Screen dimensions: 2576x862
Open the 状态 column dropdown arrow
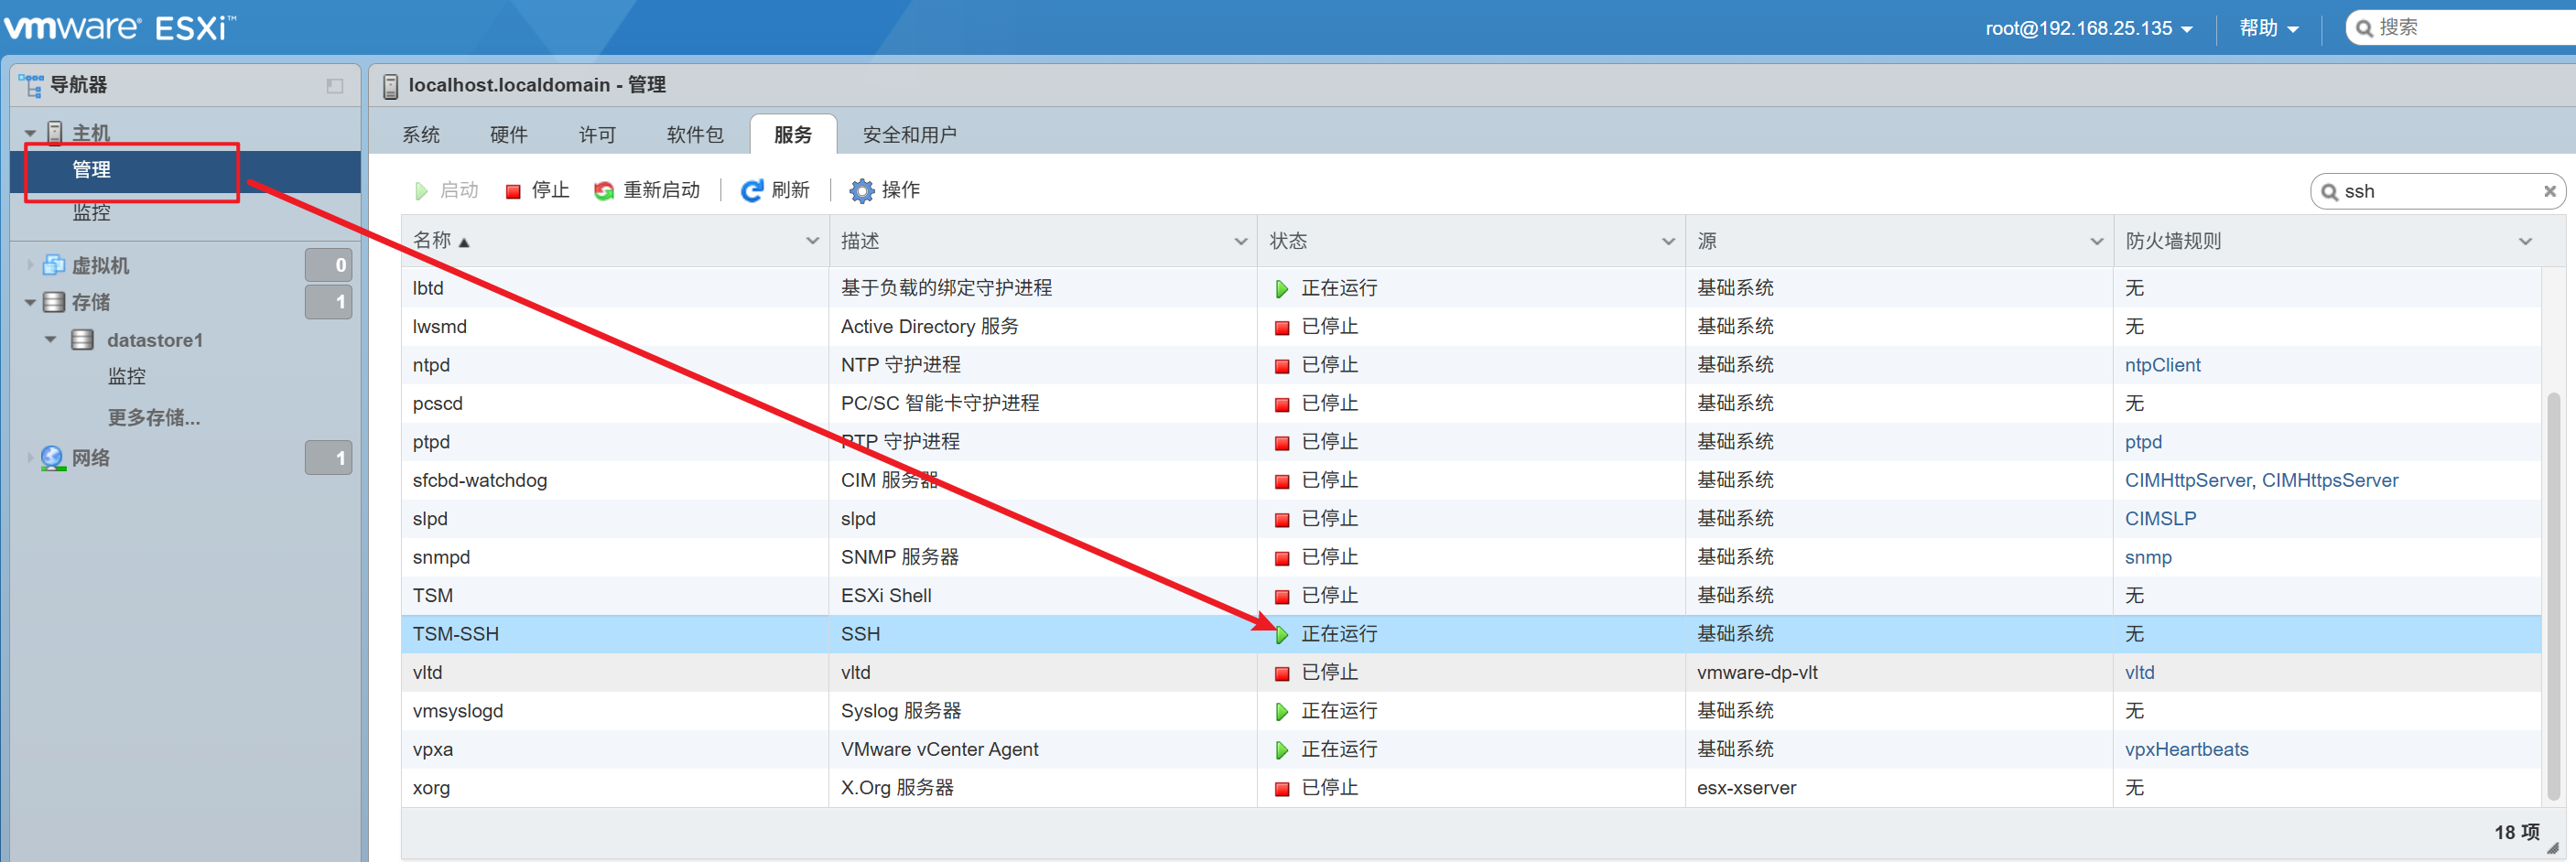point(1668,241)
